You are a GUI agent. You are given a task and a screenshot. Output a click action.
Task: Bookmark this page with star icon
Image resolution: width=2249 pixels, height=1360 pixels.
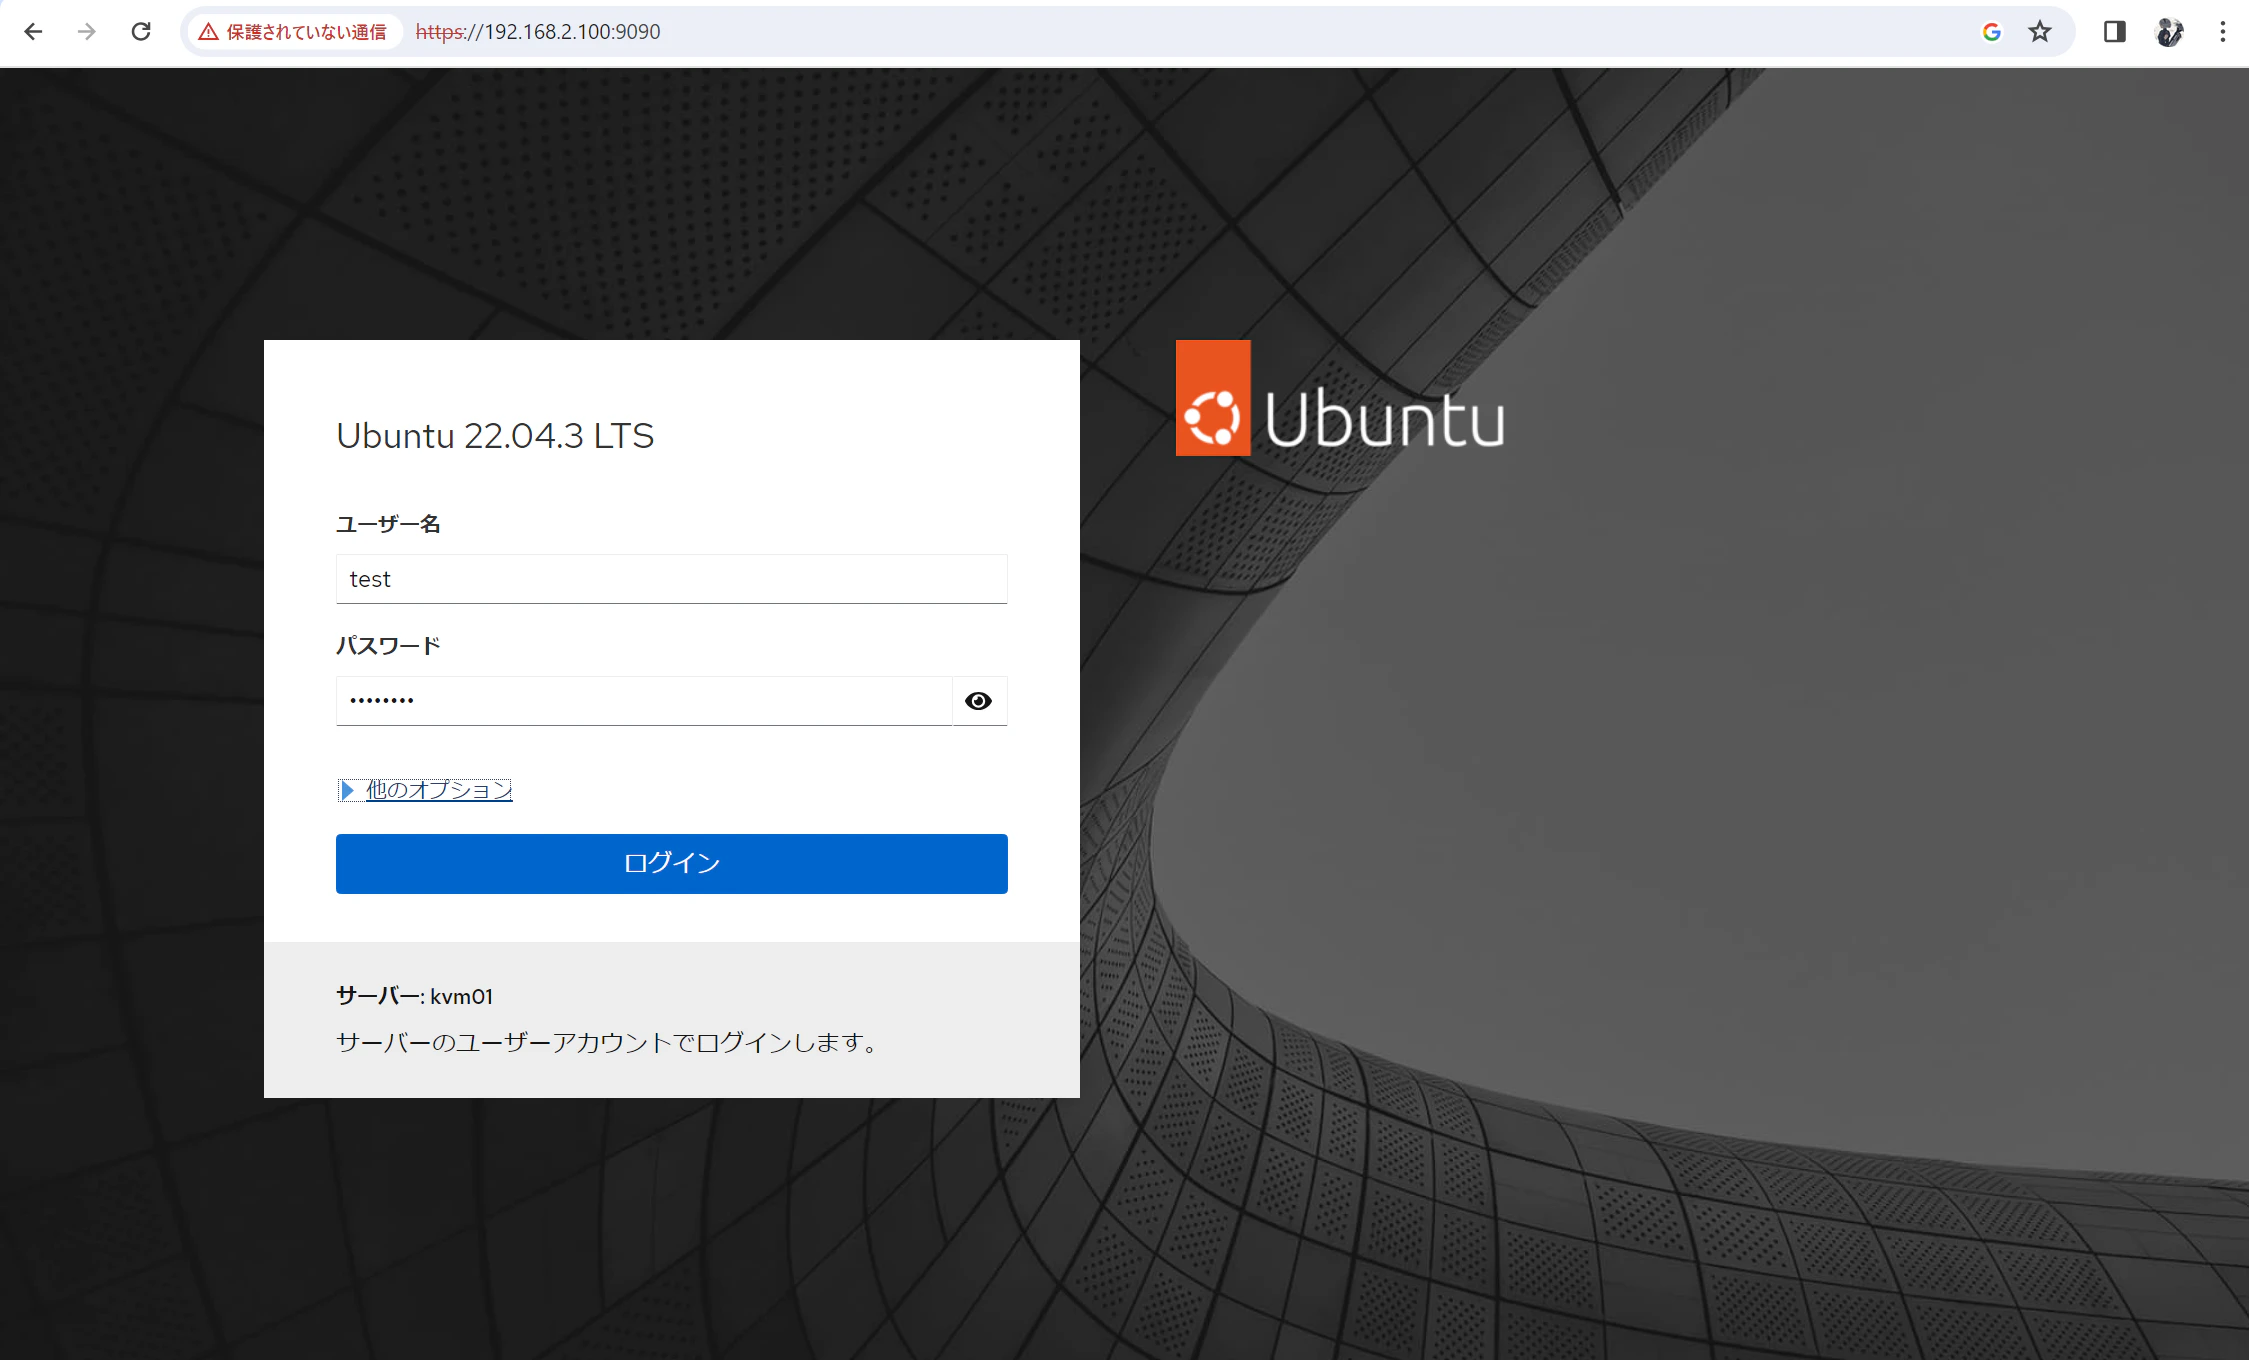coord(2040,32)
